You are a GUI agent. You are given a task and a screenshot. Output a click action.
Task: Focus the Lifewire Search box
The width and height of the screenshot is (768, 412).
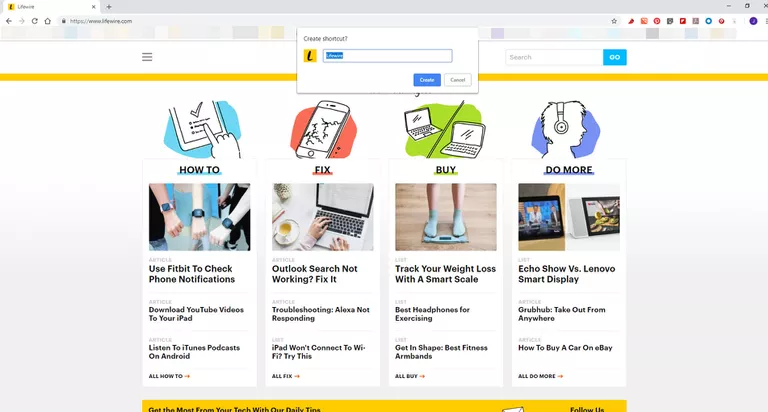point(554,57)
